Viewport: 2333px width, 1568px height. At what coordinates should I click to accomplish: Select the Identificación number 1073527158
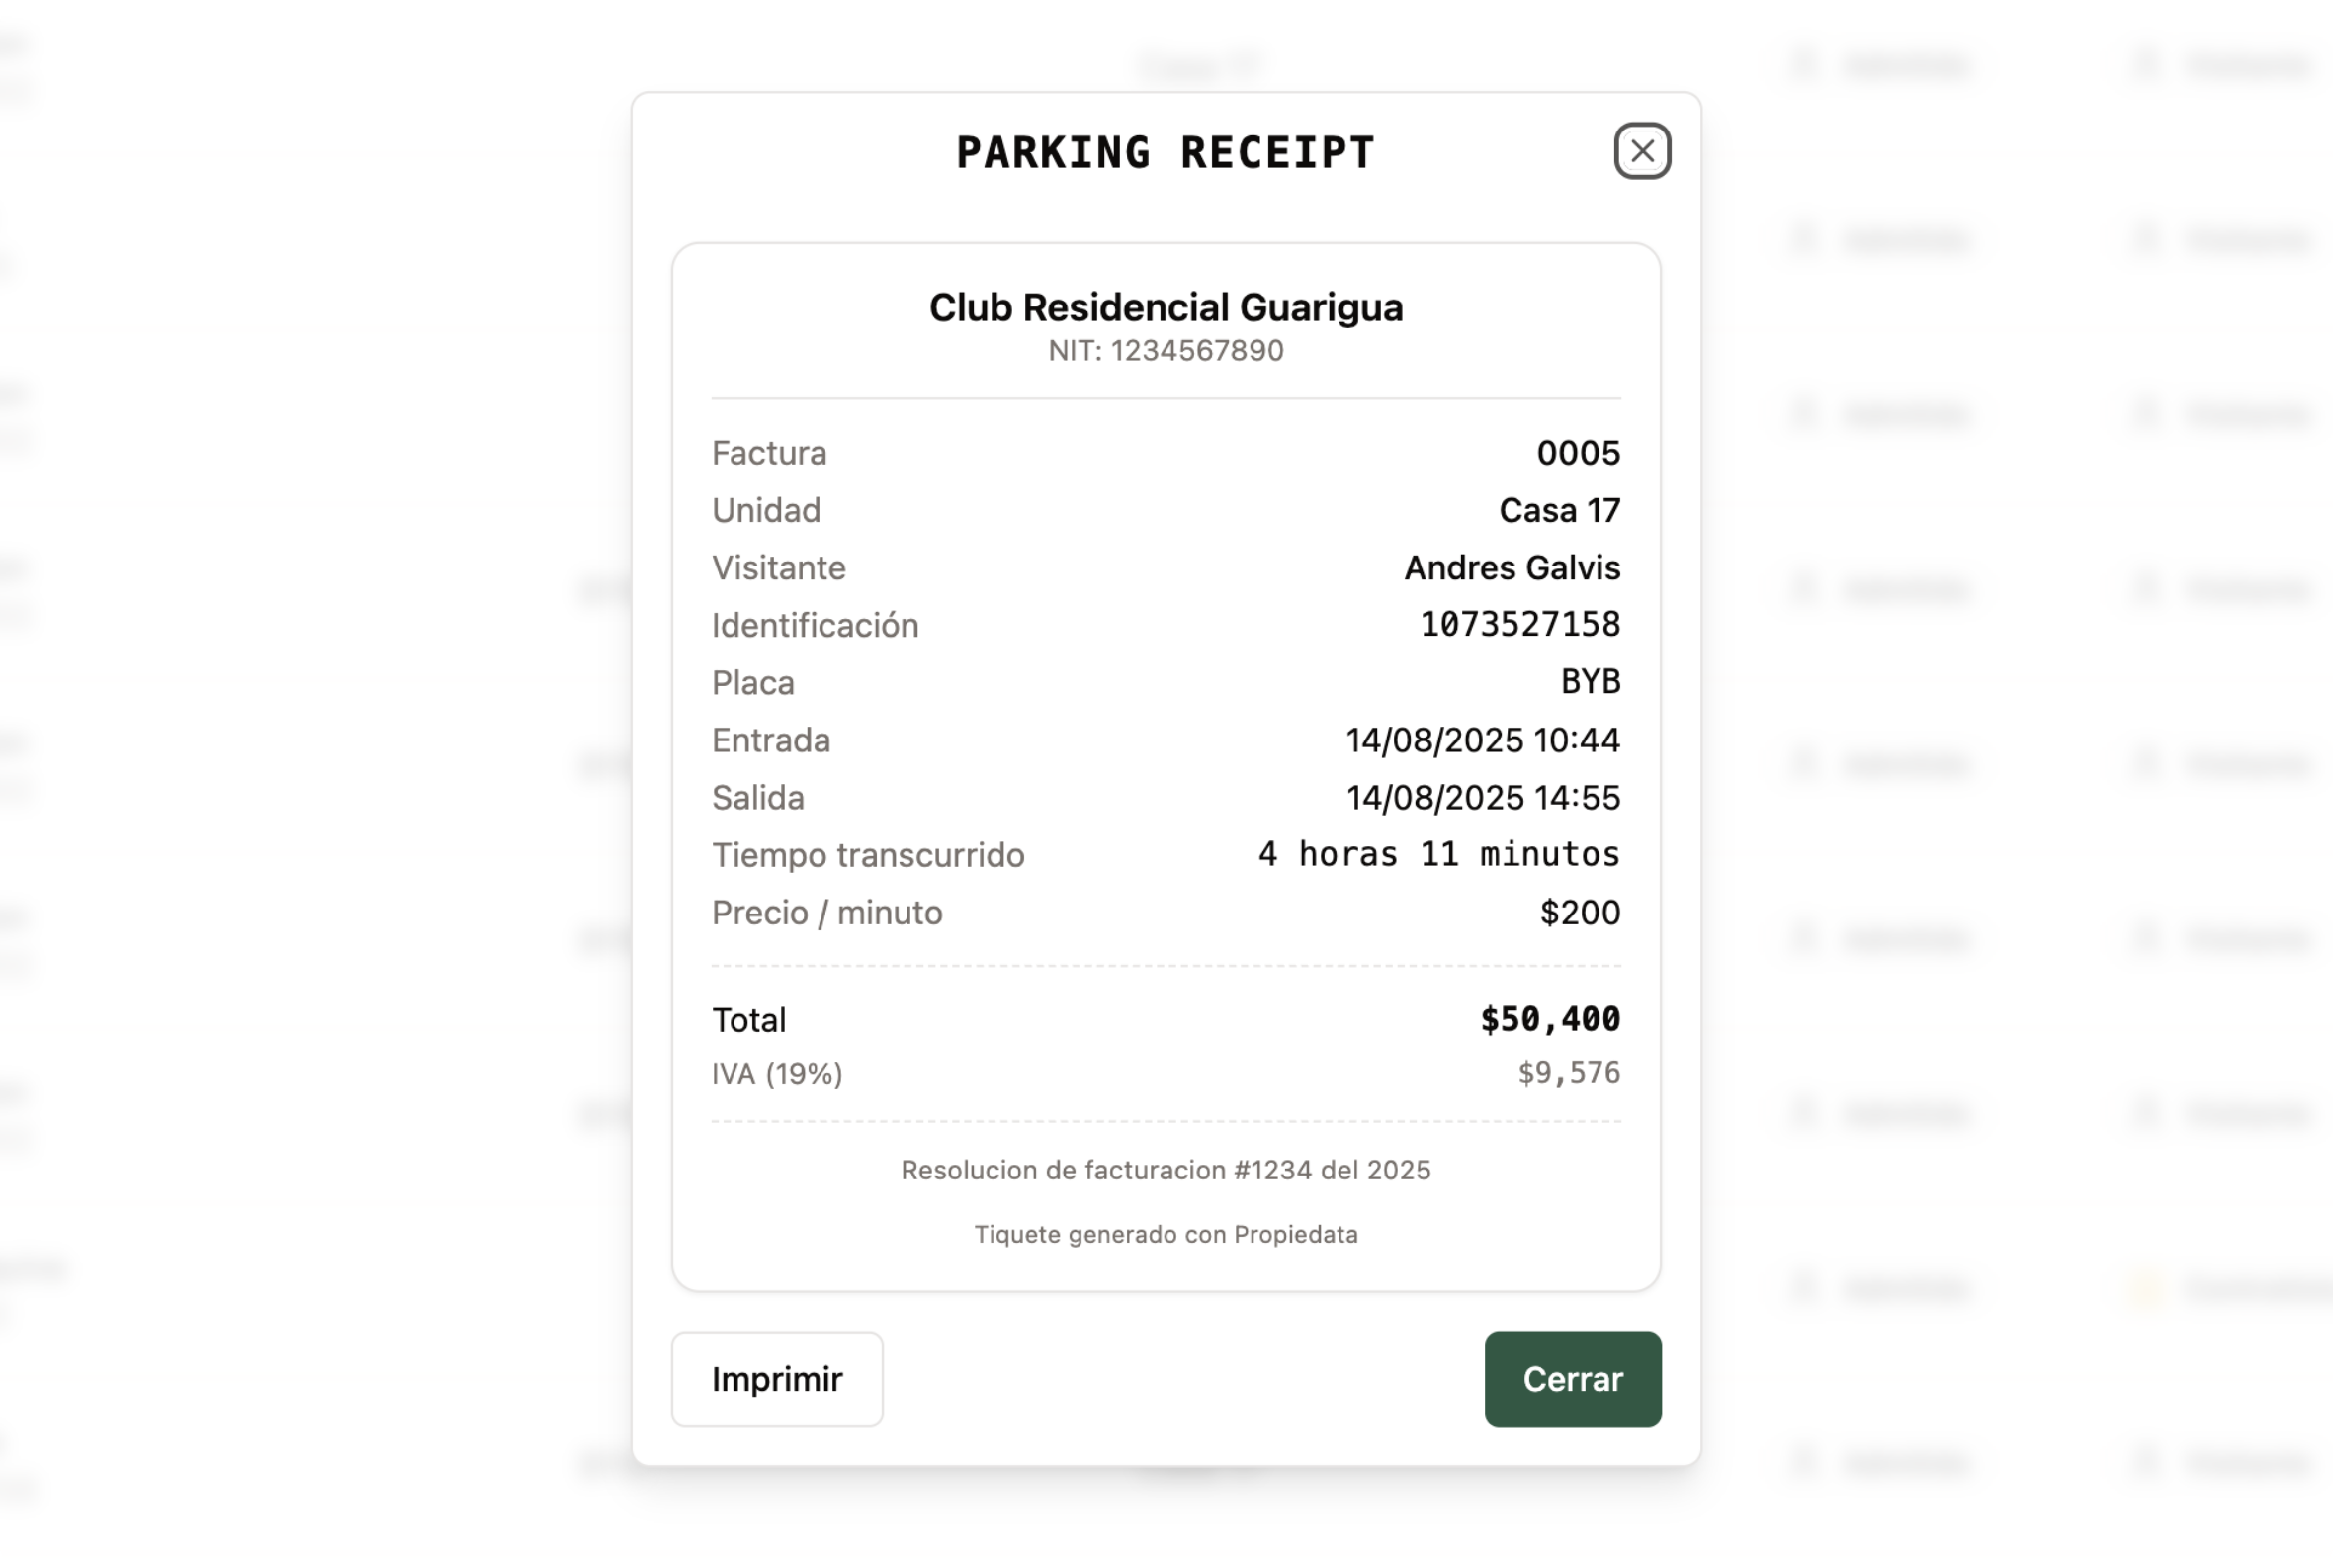pos(1521,624)
